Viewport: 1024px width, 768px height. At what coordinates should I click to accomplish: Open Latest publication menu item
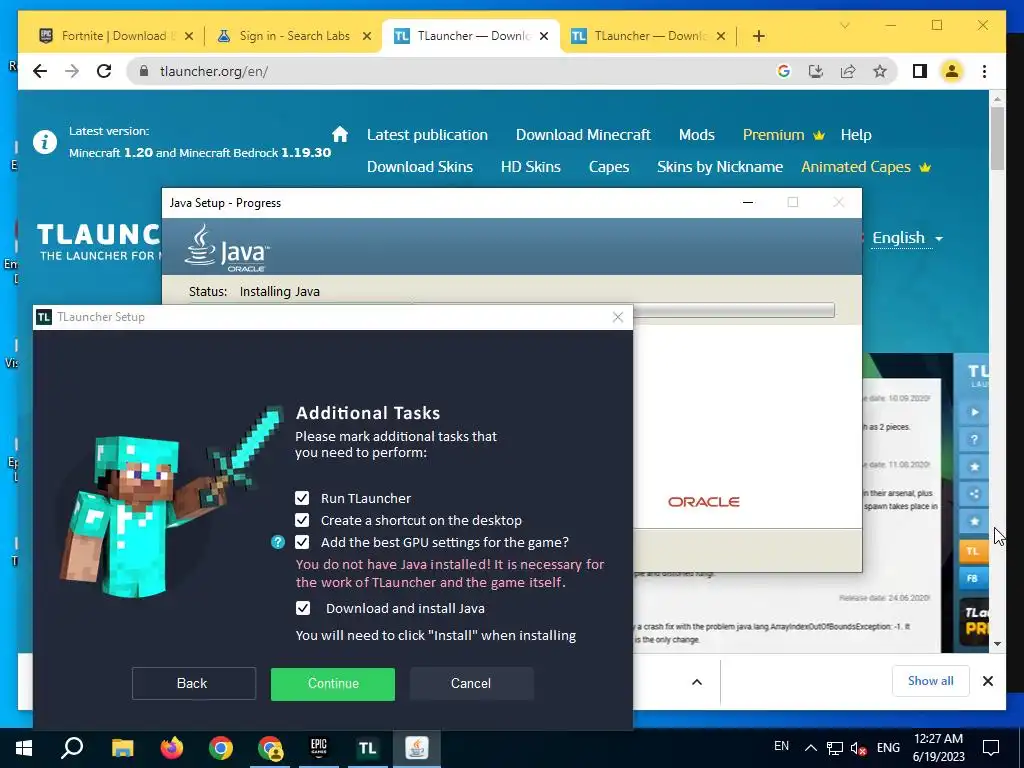(427, 135)
